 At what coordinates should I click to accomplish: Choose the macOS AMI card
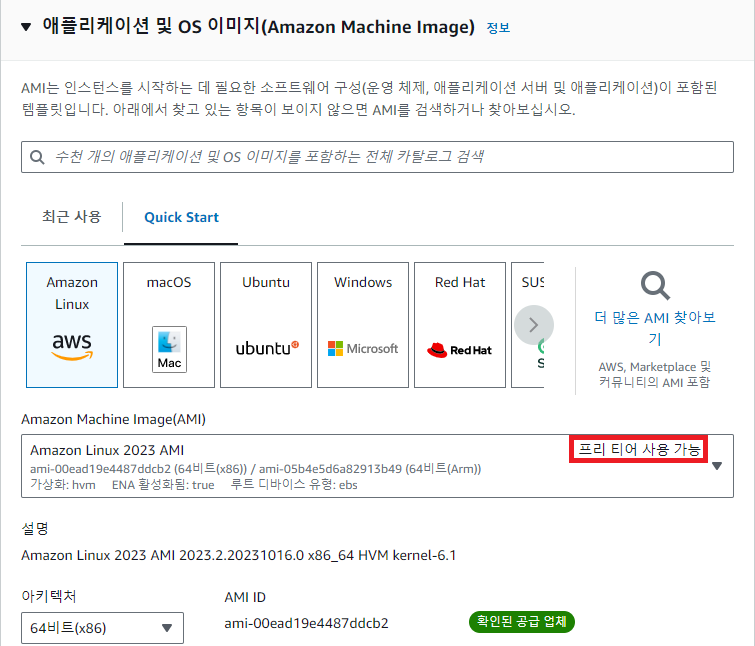coord(169,325)
